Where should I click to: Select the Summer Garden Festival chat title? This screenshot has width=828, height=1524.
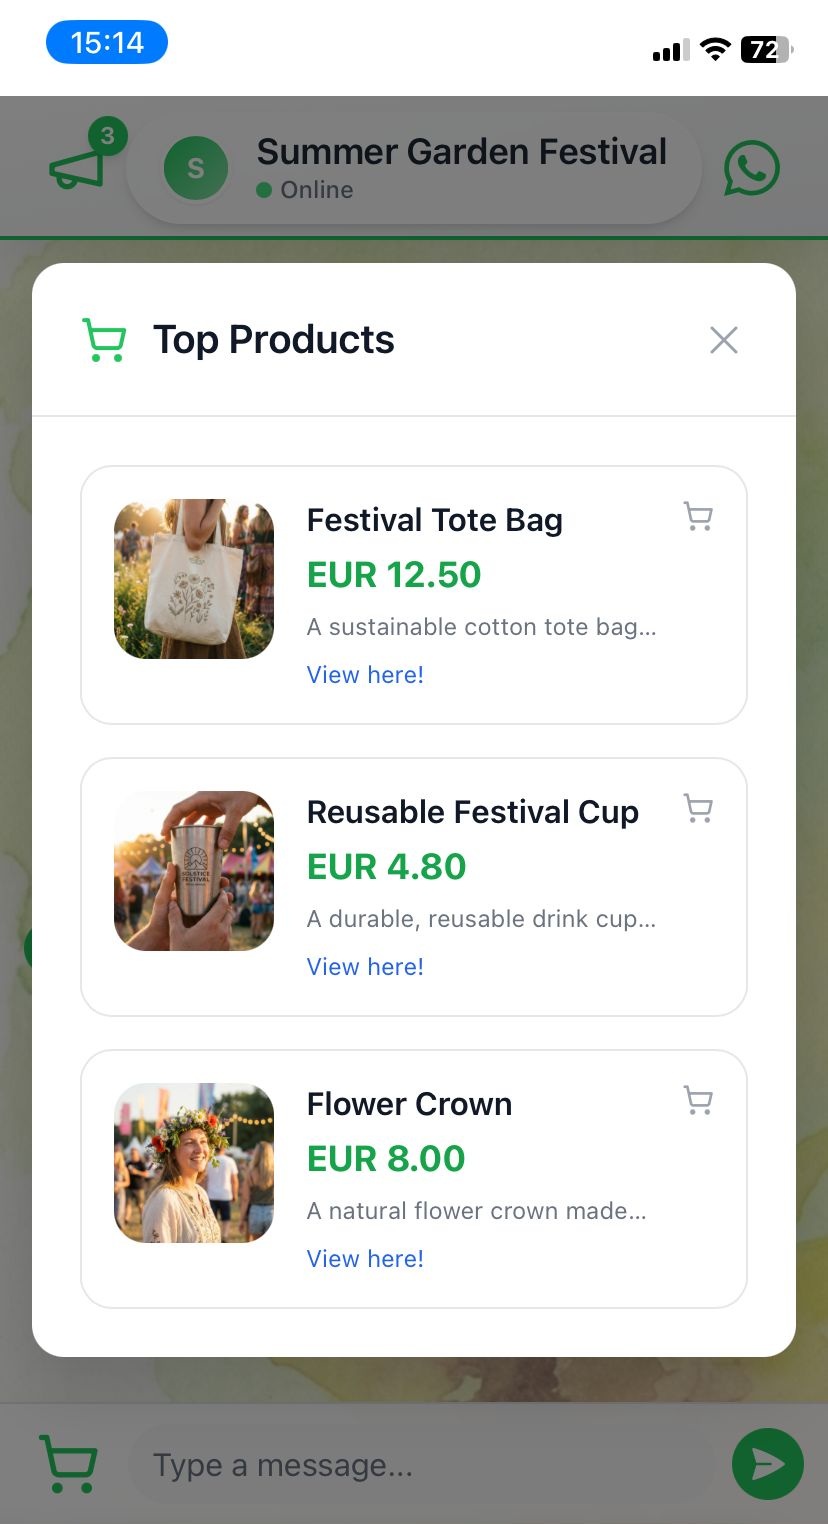coord(461,152)
